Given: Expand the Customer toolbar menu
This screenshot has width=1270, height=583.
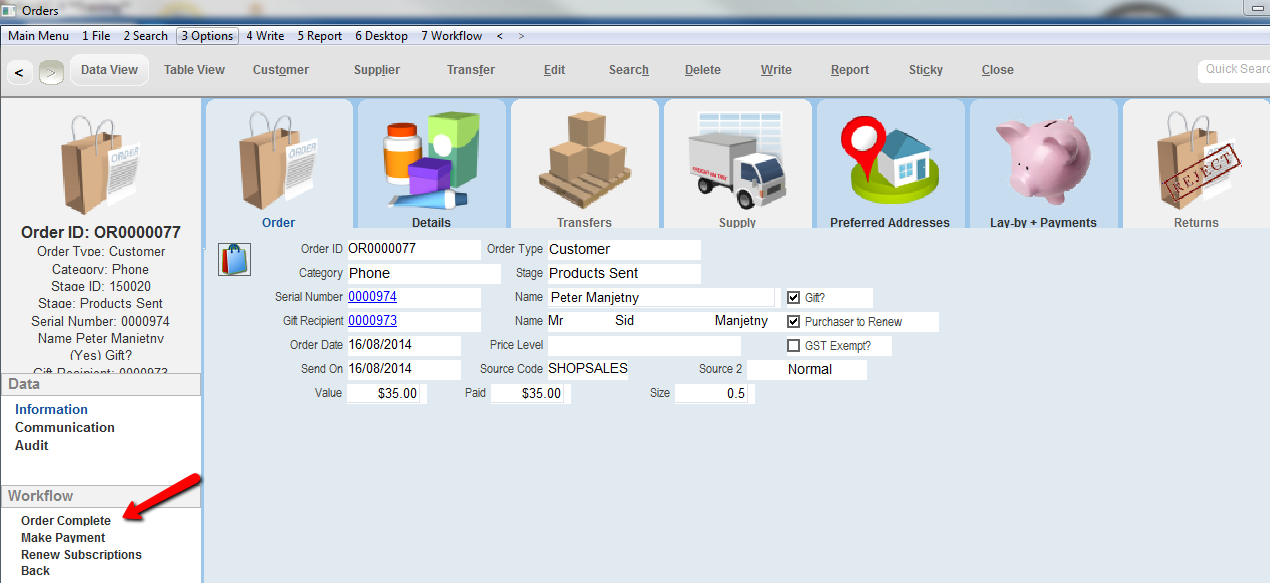Looking at the screenshot, I should [x=281, y=70].
